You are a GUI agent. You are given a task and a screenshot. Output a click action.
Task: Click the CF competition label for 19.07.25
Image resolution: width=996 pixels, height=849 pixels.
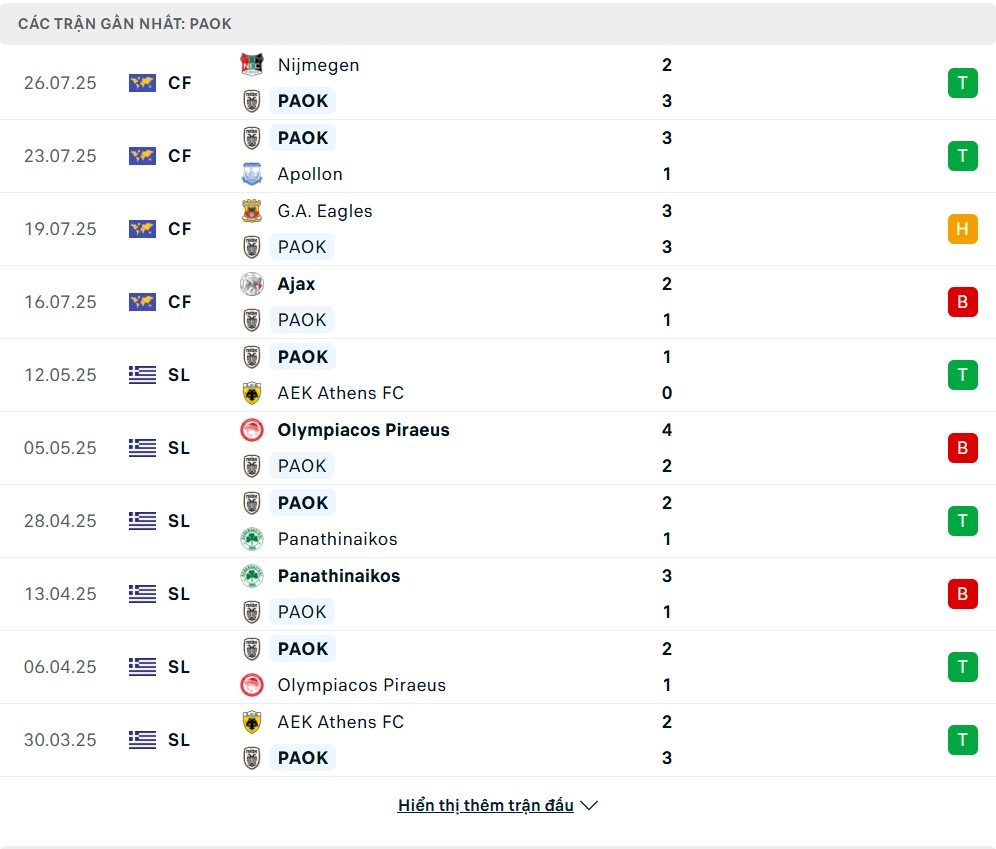tap(180, 229)
